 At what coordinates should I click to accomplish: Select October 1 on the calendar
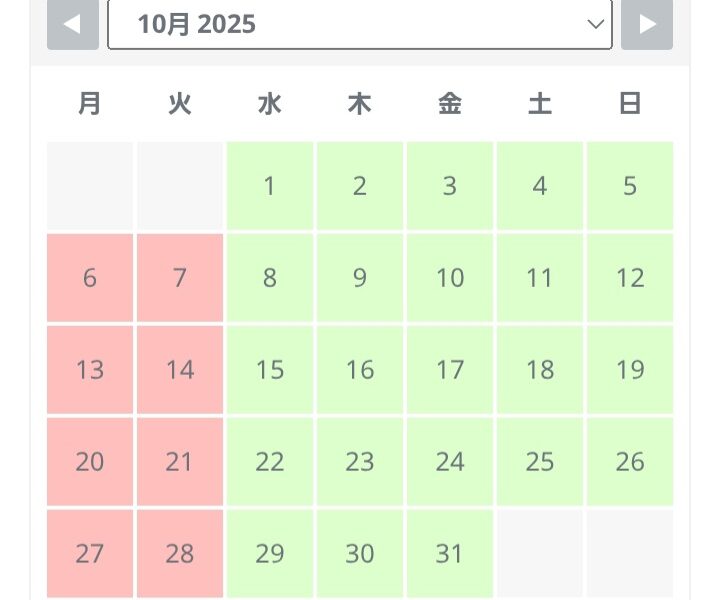pyautogui.click(x=270, y=186)
